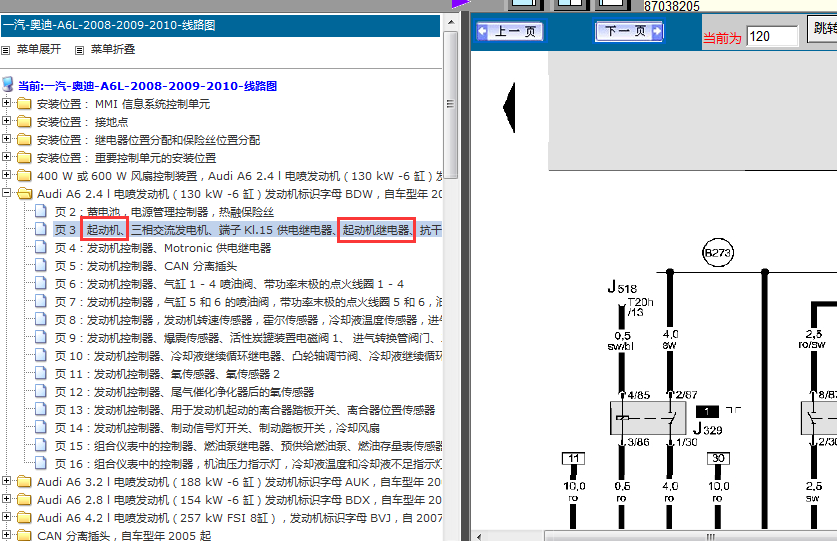837x541 pixels.
Task: Open 页 8 发动机转速传感器 page
Action: pos(248,320)
